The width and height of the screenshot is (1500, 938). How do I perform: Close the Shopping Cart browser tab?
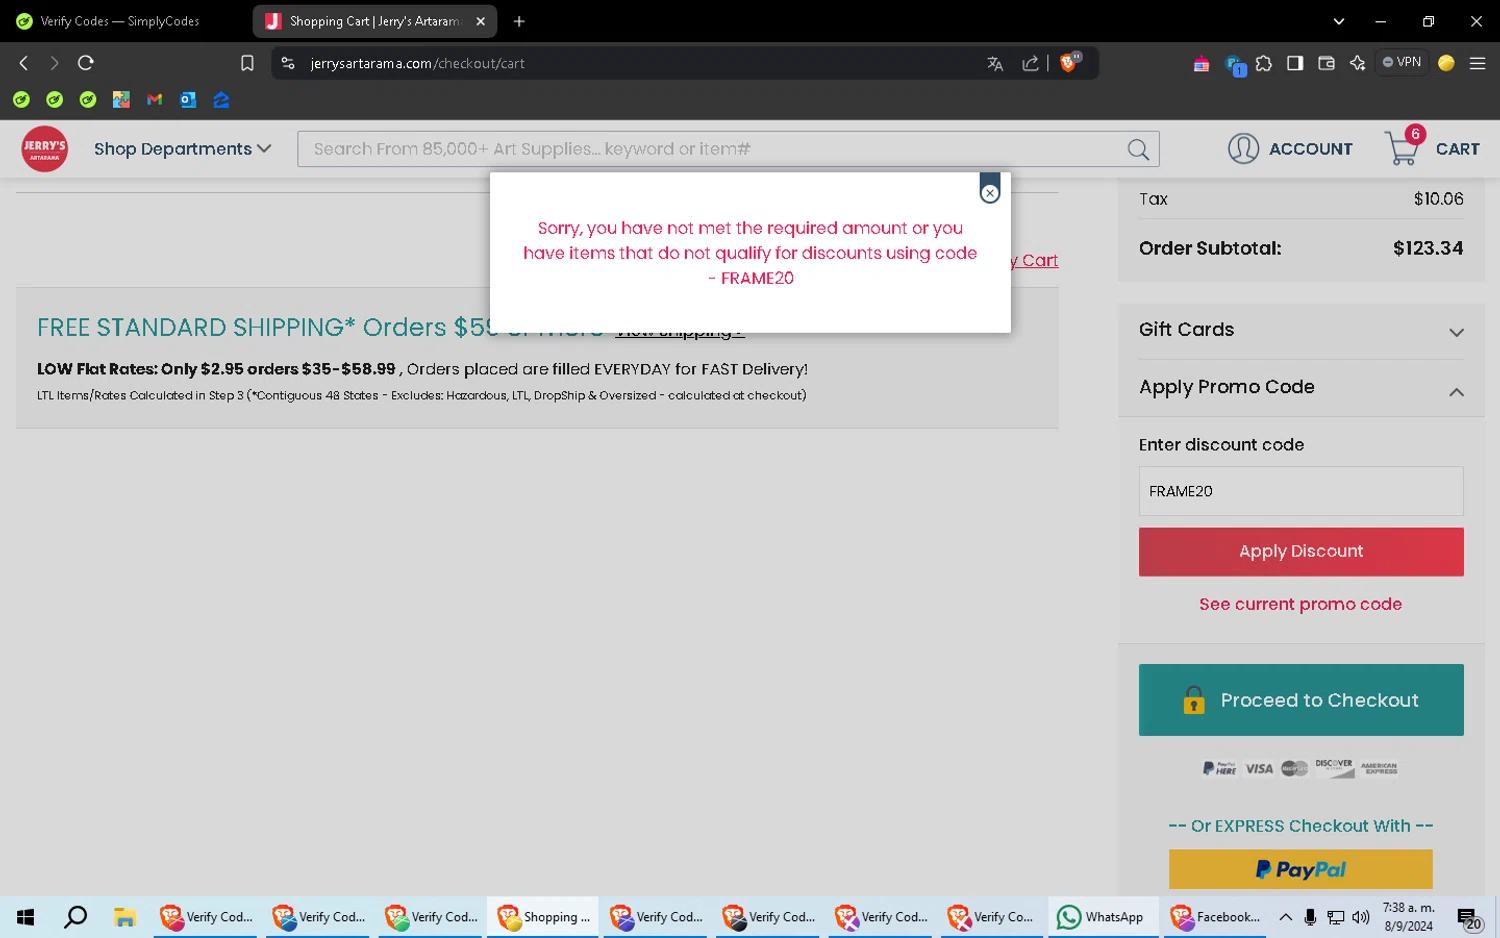pos(480,21)
